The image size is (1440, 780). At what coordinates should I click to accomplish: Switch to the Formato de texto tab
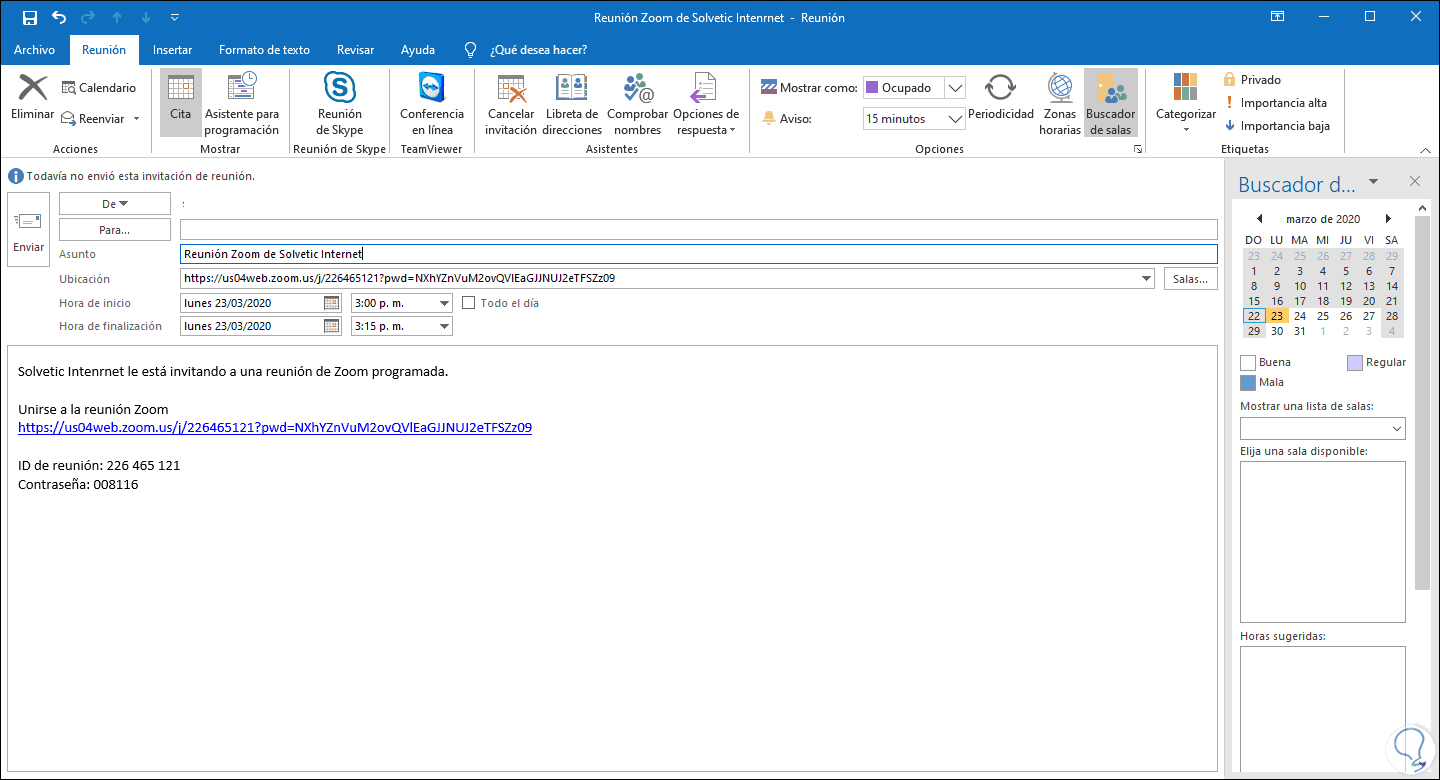click(x=265, y=50)
